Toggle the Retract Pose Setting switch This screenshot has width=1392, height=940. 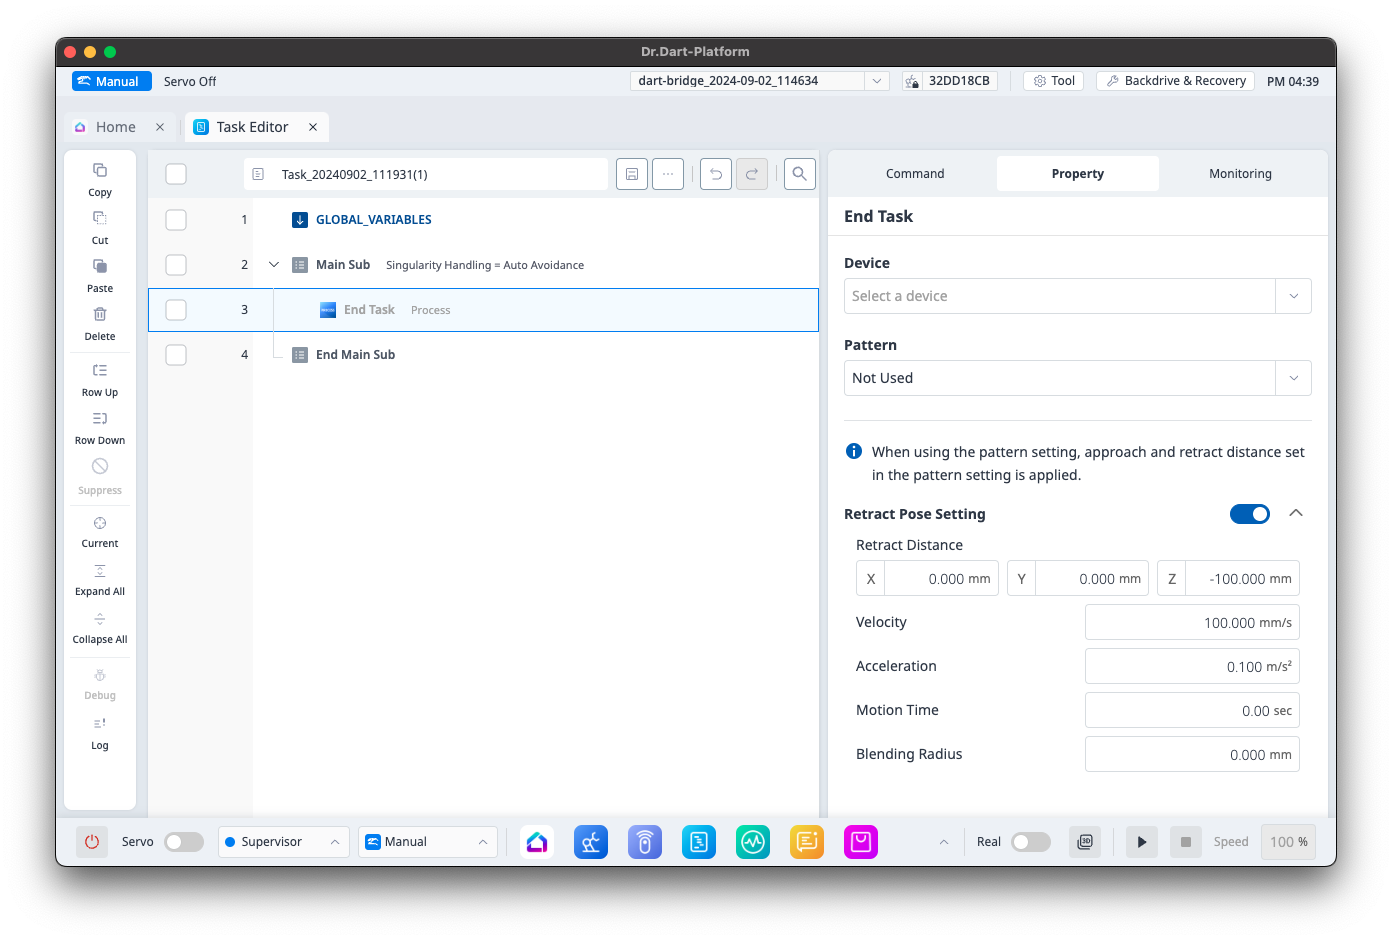click(1249, 514)
